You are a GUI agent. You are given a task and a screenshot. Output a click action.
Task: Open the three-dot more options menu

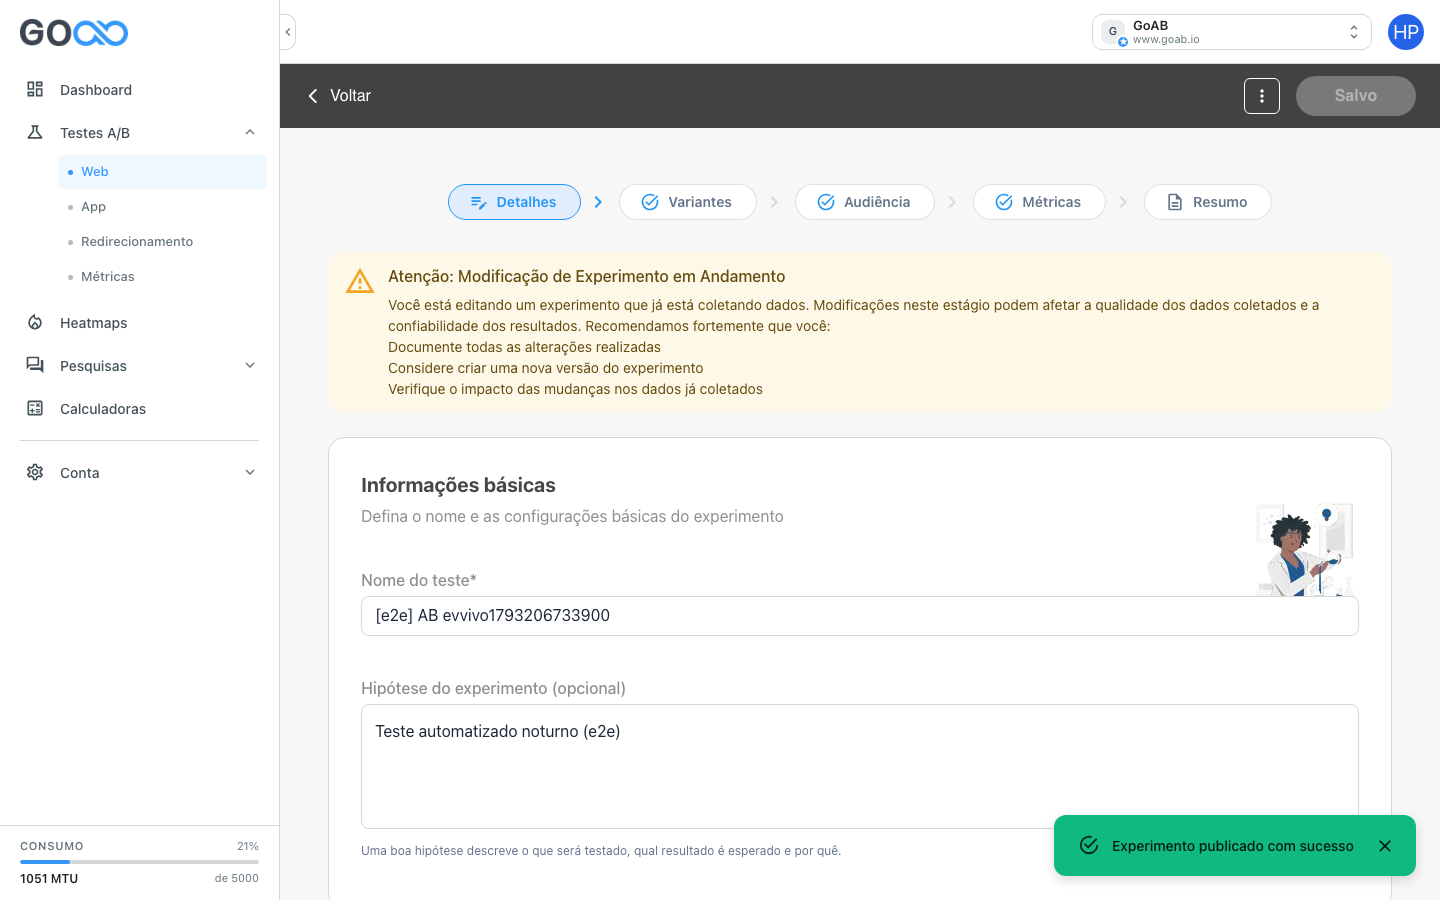point(1262,96)
